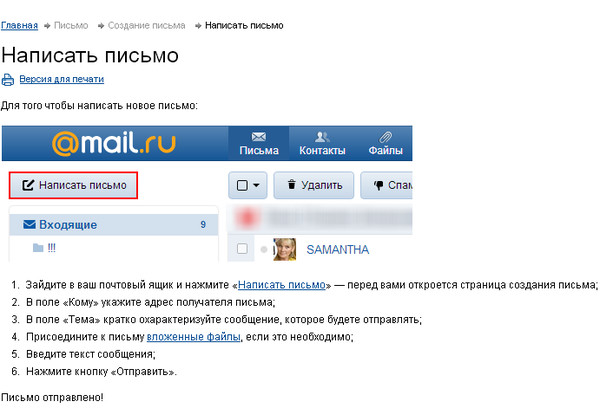The width and height of the screenshot is (600, 408).
Task: Mark as spam with Спам button
Action: click(x=386, y=185)
